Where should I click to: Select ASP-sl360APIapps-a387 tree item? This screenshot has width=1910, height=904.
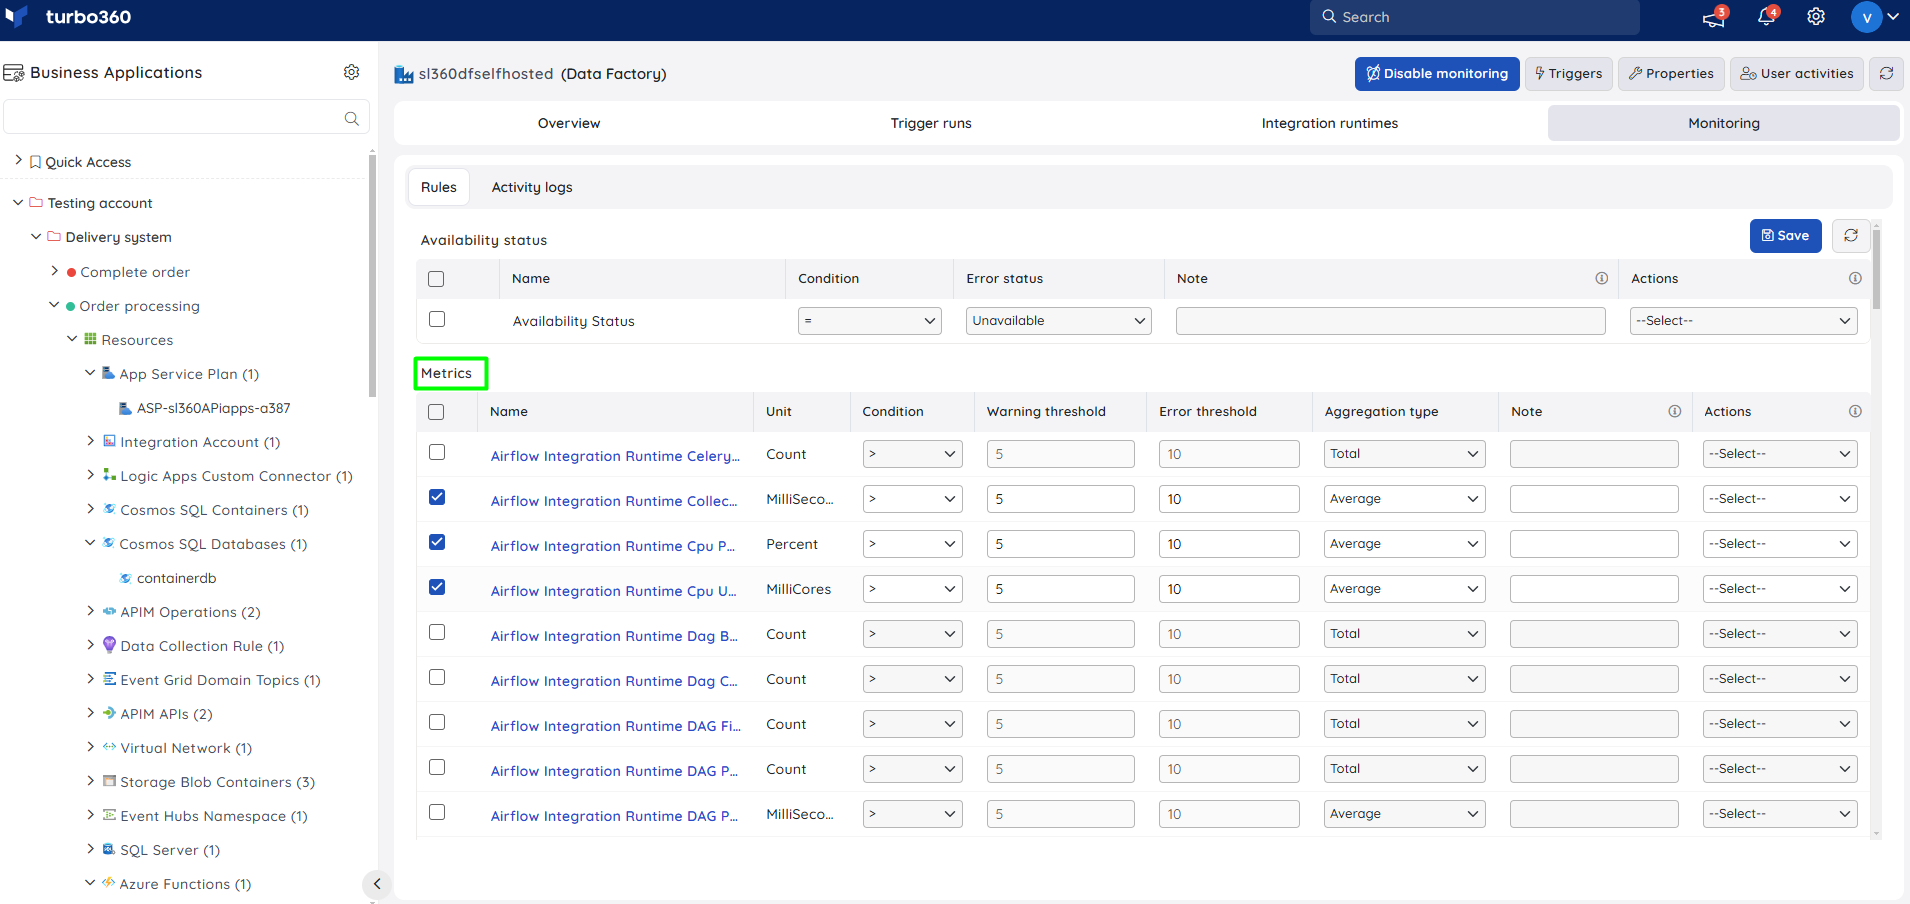[213, 407]
